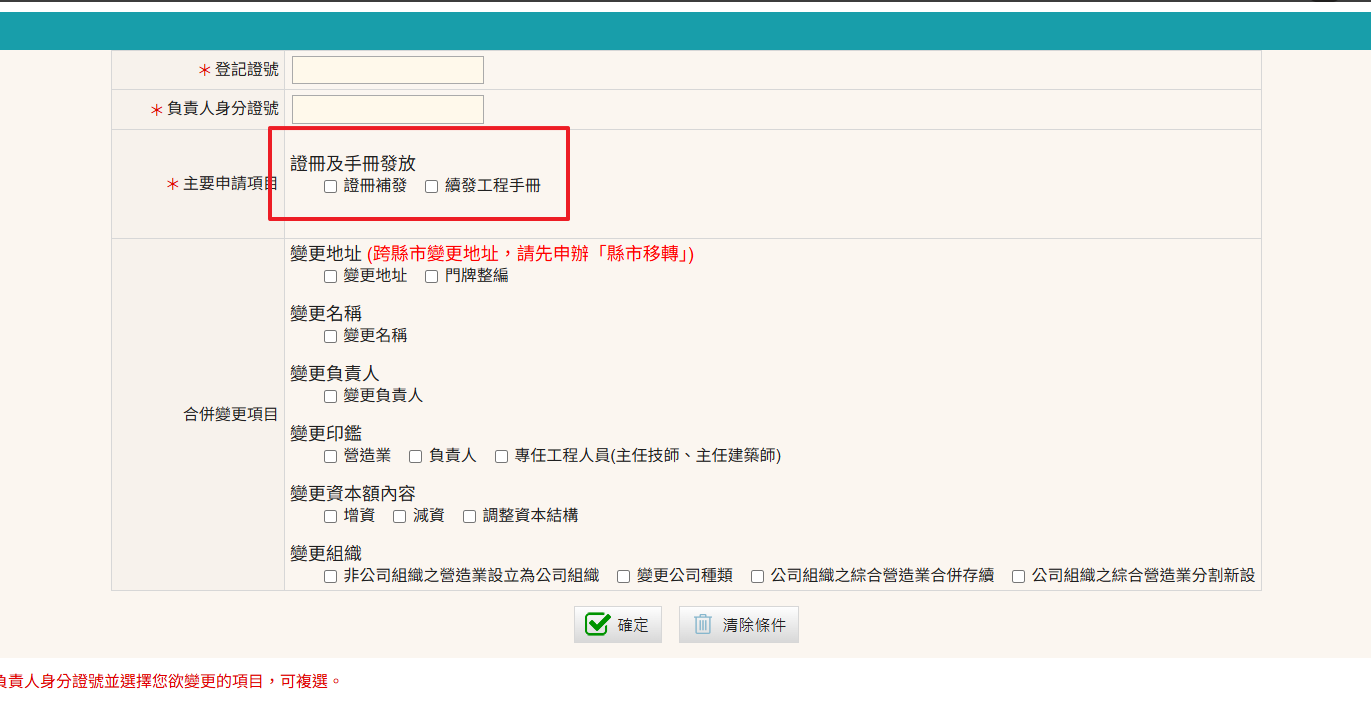Viewport: 1371px width, 703px height.
Task: Click the green checkmark icon on 確定
Action: click(x=597, y=624)
